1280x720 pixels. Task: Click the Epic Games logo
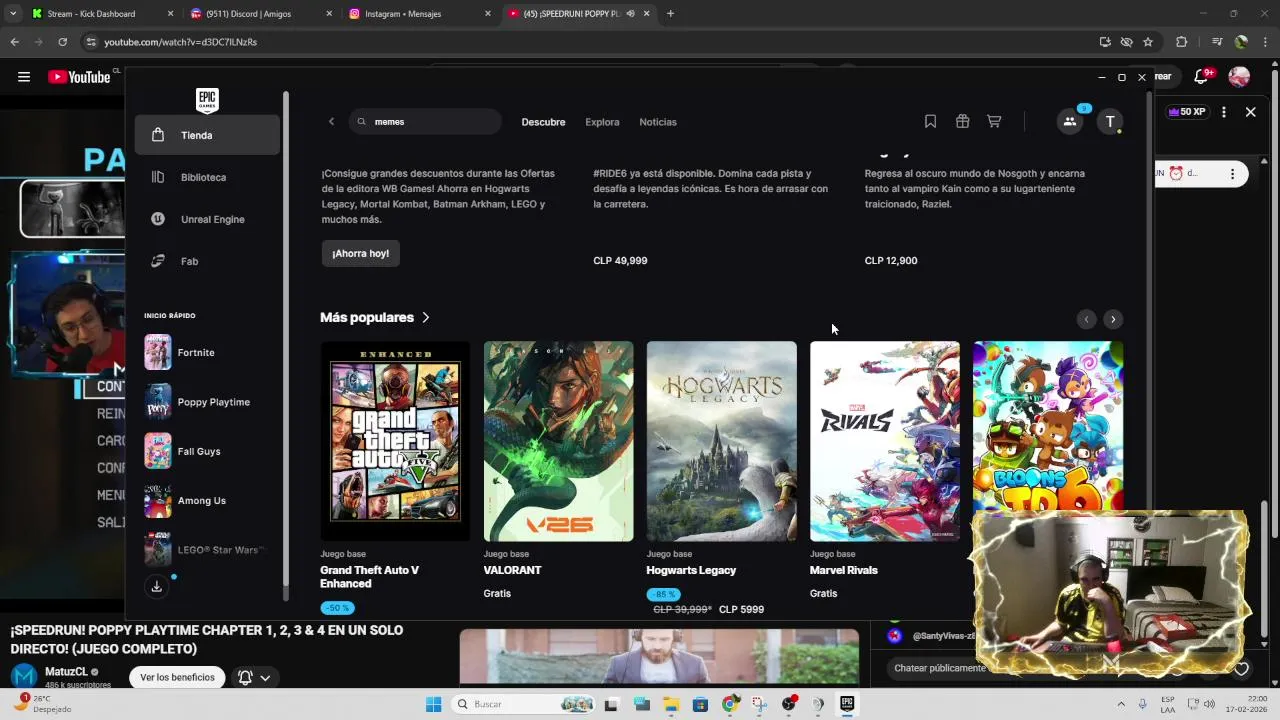(207, 99)
